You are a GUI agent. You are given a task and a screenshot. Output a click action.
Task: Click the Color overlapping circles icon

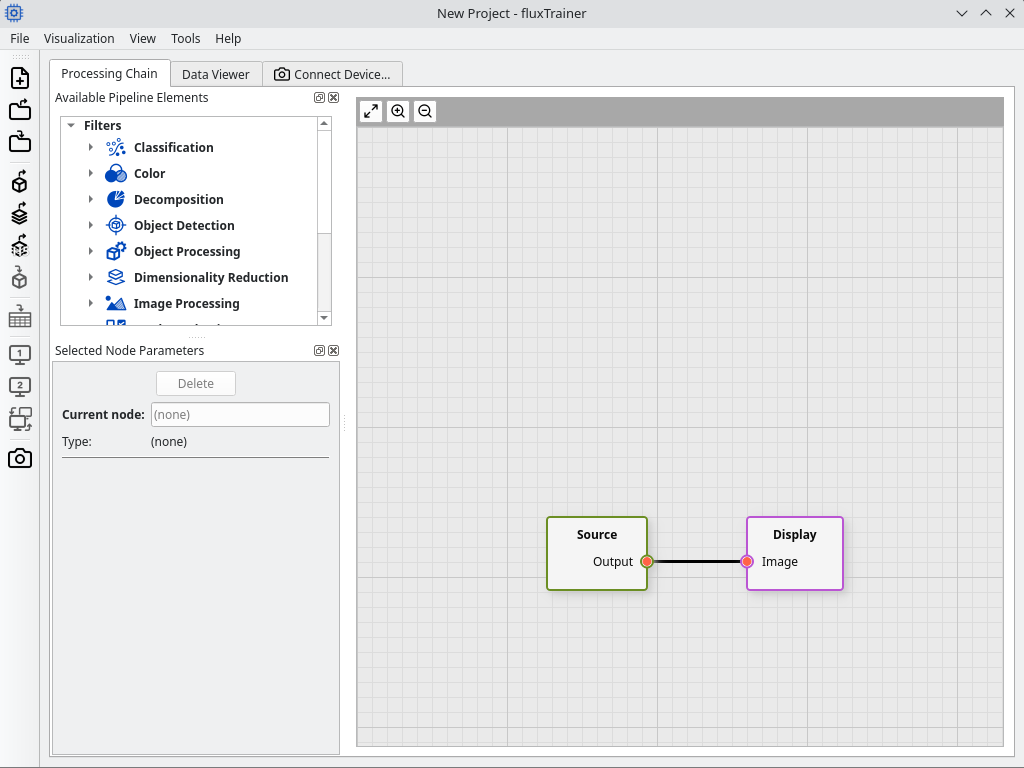[x=116, y=174]
